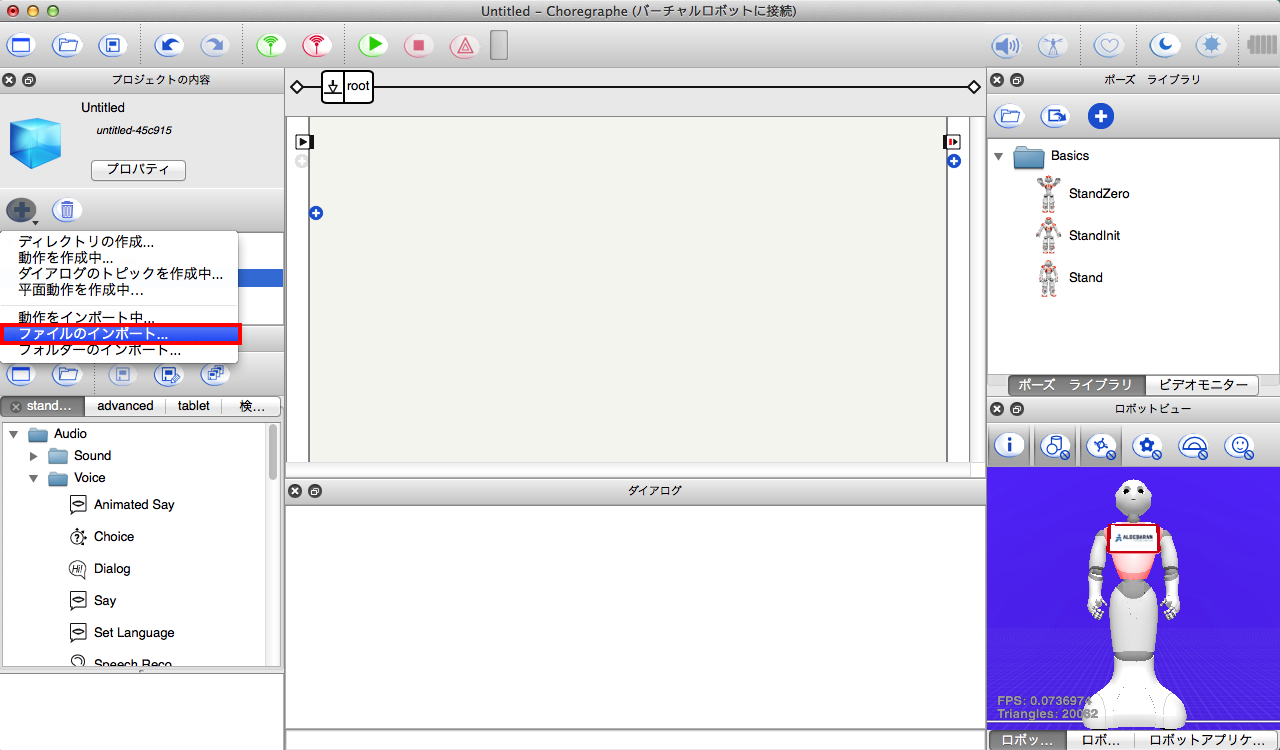Stop the behavior with the red square
1280x750 pixels.
click(419, 45)
